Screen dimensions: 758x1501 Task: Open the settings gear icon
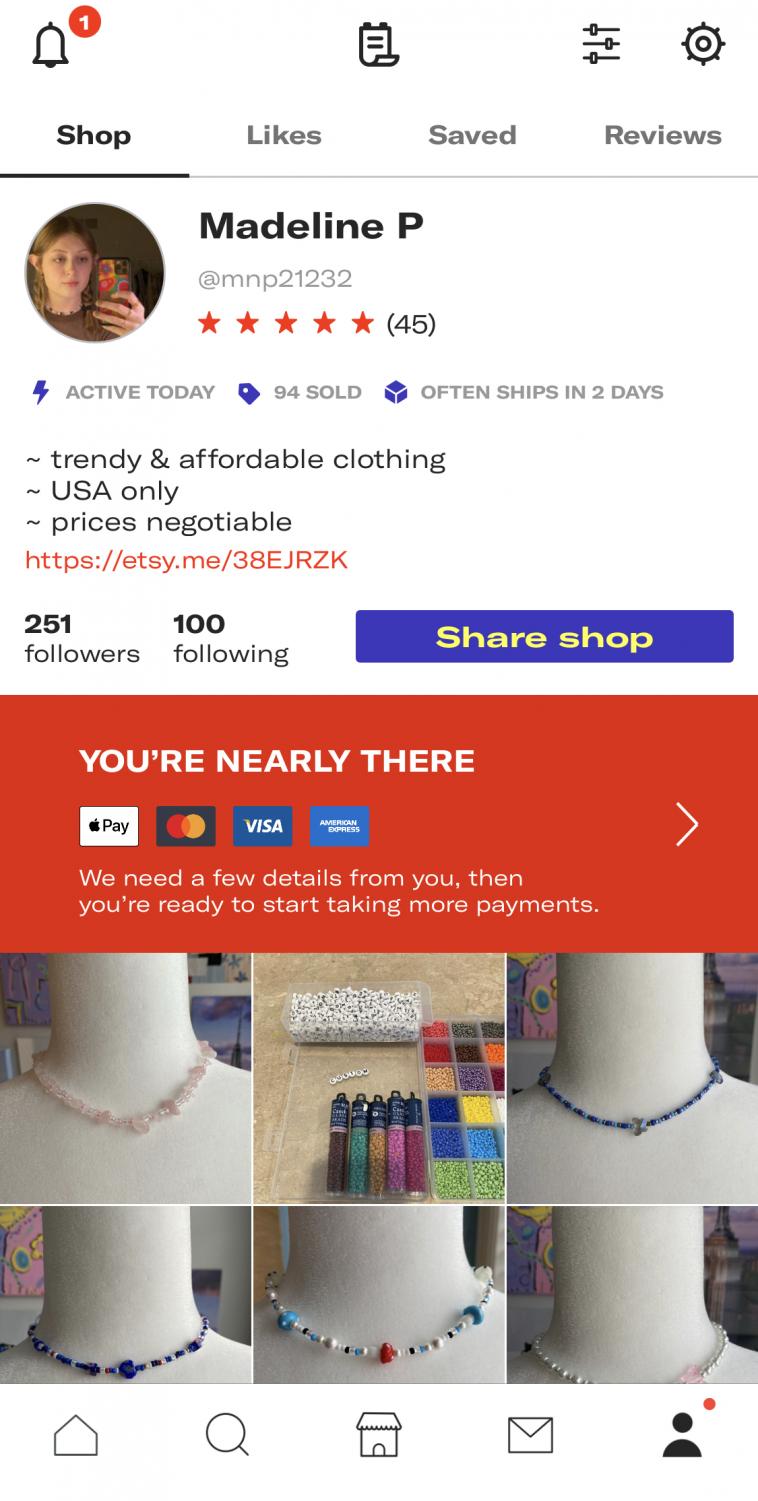pos(703,44)
